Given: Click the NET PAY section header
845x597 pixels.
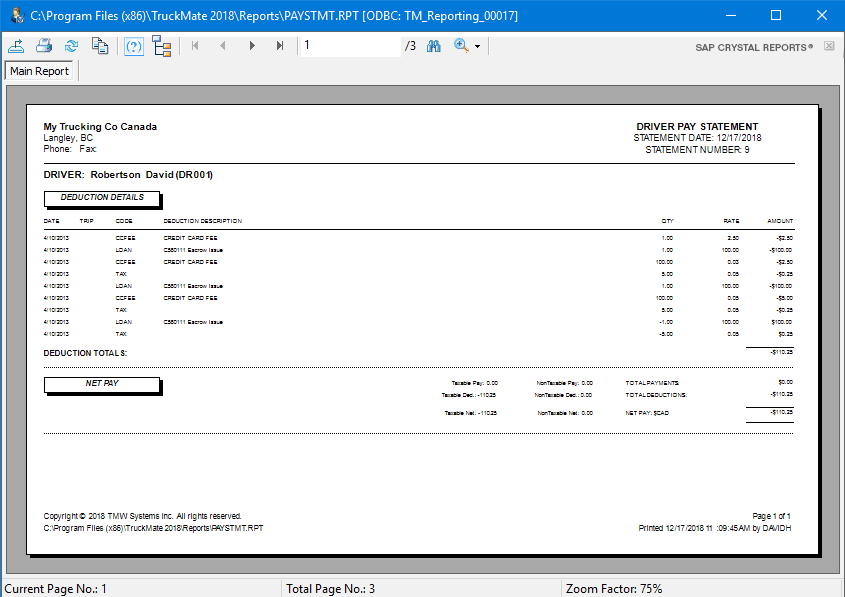Looking at the screenshot, I should click(x=101, y=384).
